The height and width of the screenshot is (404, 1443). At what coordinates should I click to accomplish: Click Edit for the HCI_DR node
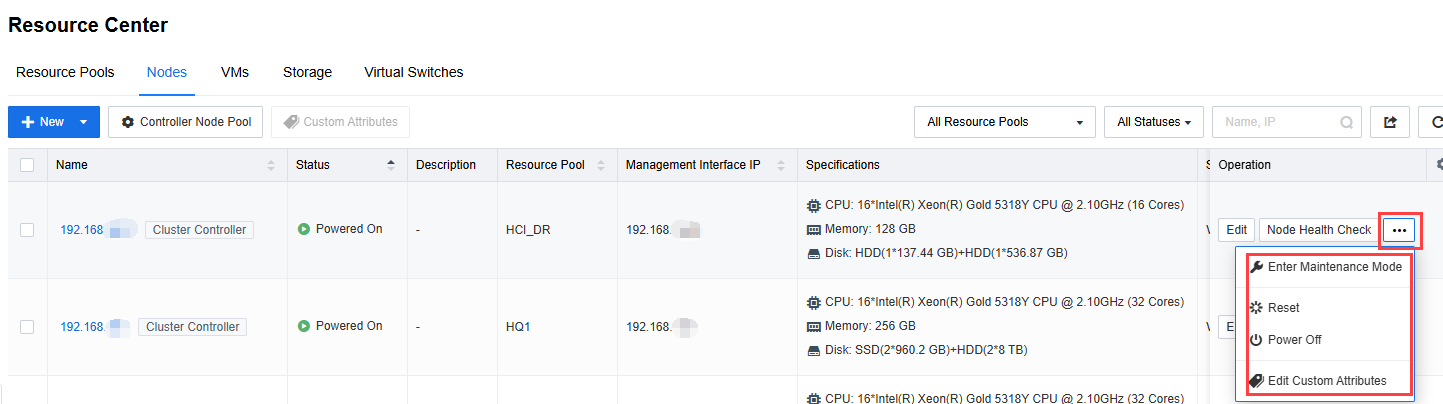1236,230
